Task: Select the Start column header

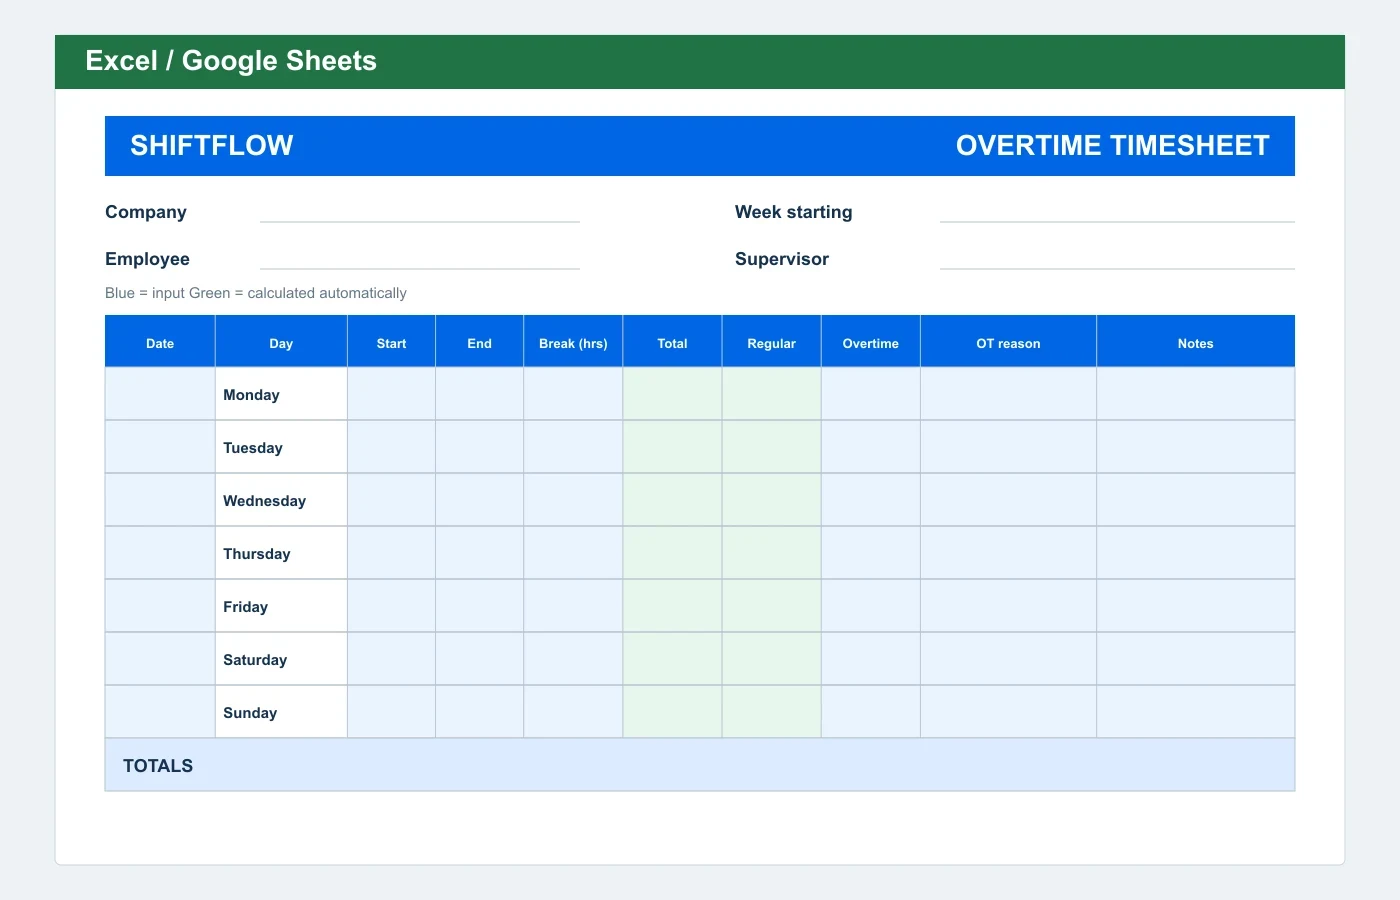Action: tap(391, 342)
